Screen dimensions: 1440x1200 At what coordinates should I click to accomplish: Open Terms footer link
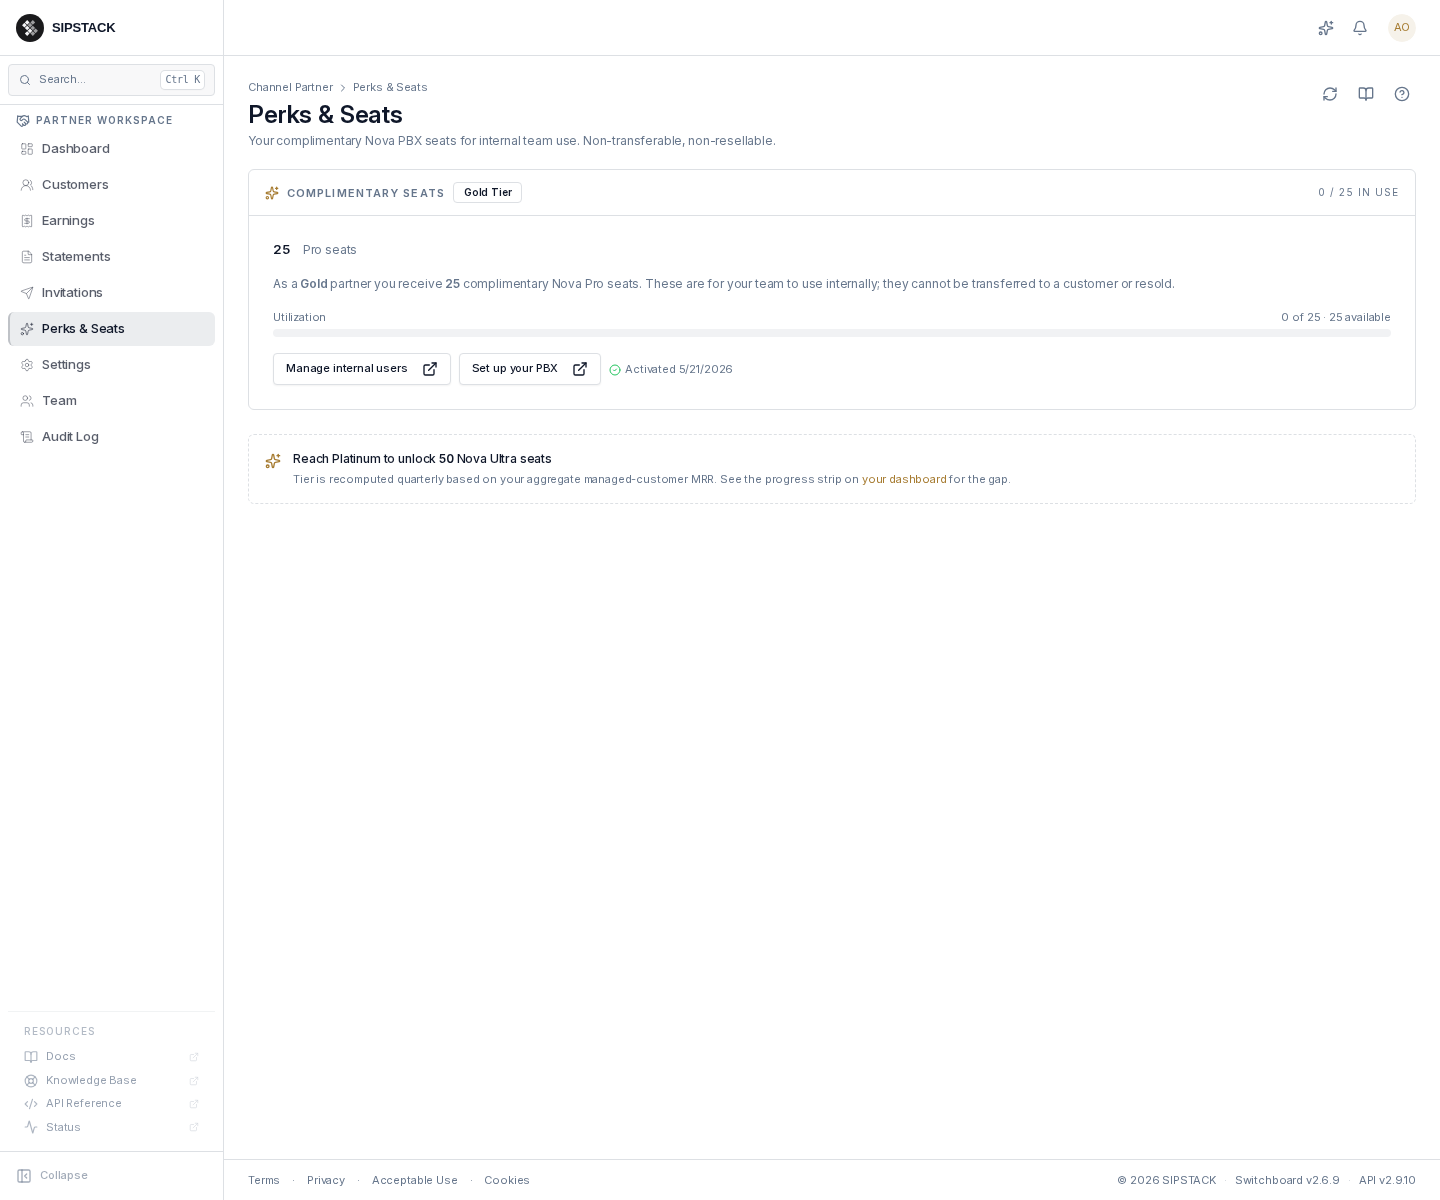click(x=264, y=1181)
